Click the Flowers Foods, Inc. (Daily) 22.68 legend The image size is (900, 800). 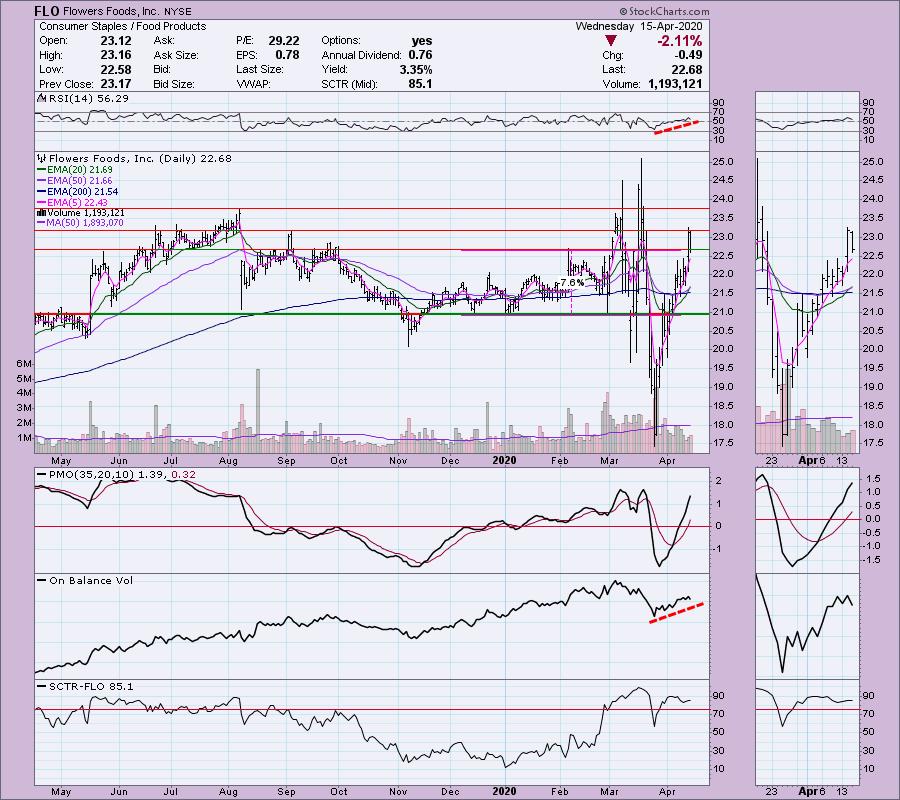tap(141, 158)
